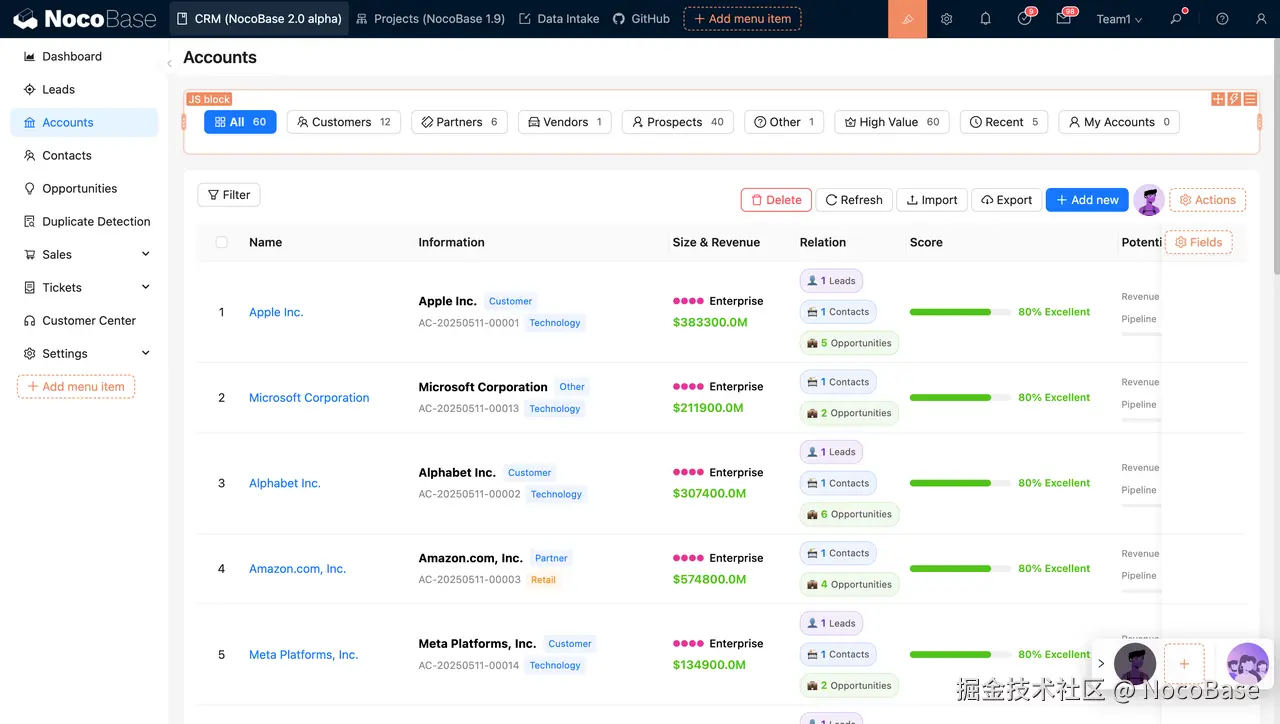Screen dimensions: 1280x724
Task: Open the user profile icon
Action: 1261,19
